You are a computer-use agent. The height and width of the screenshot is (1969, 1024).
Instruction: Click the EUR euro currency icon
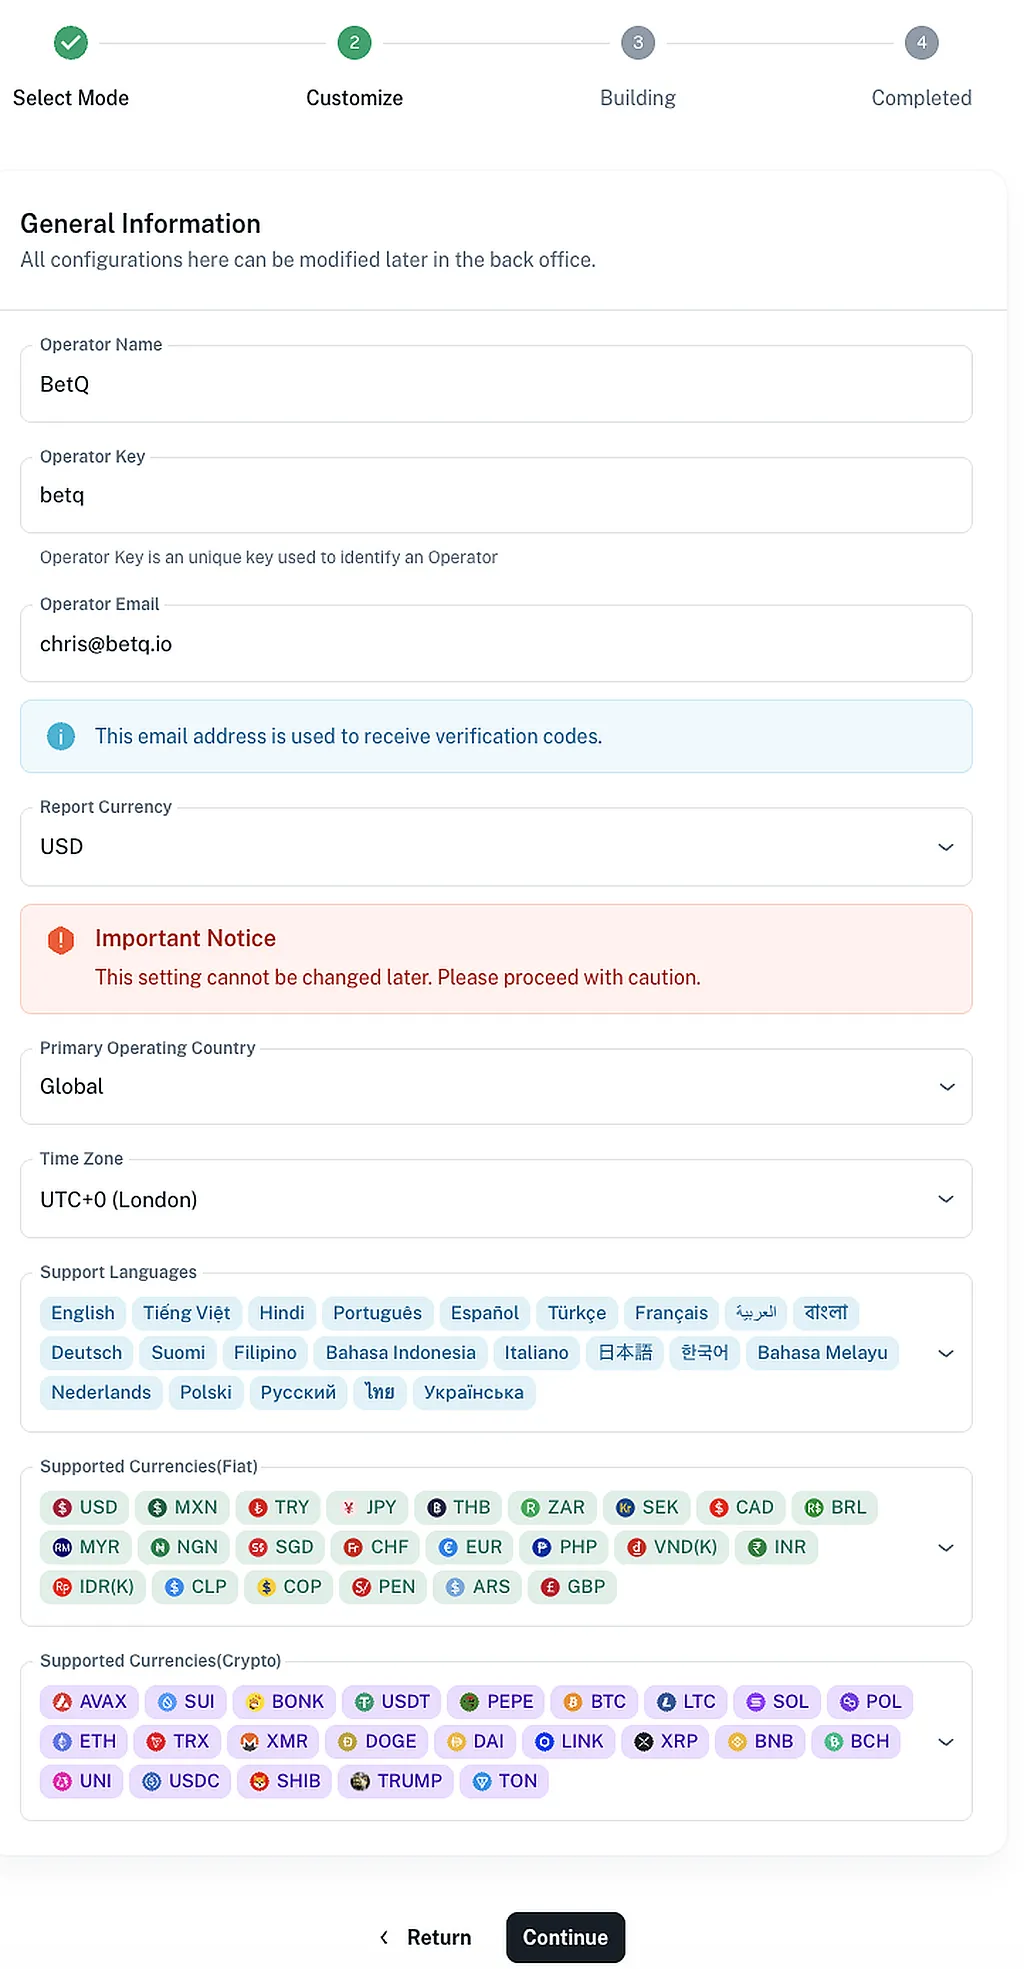coord(448,1548)
